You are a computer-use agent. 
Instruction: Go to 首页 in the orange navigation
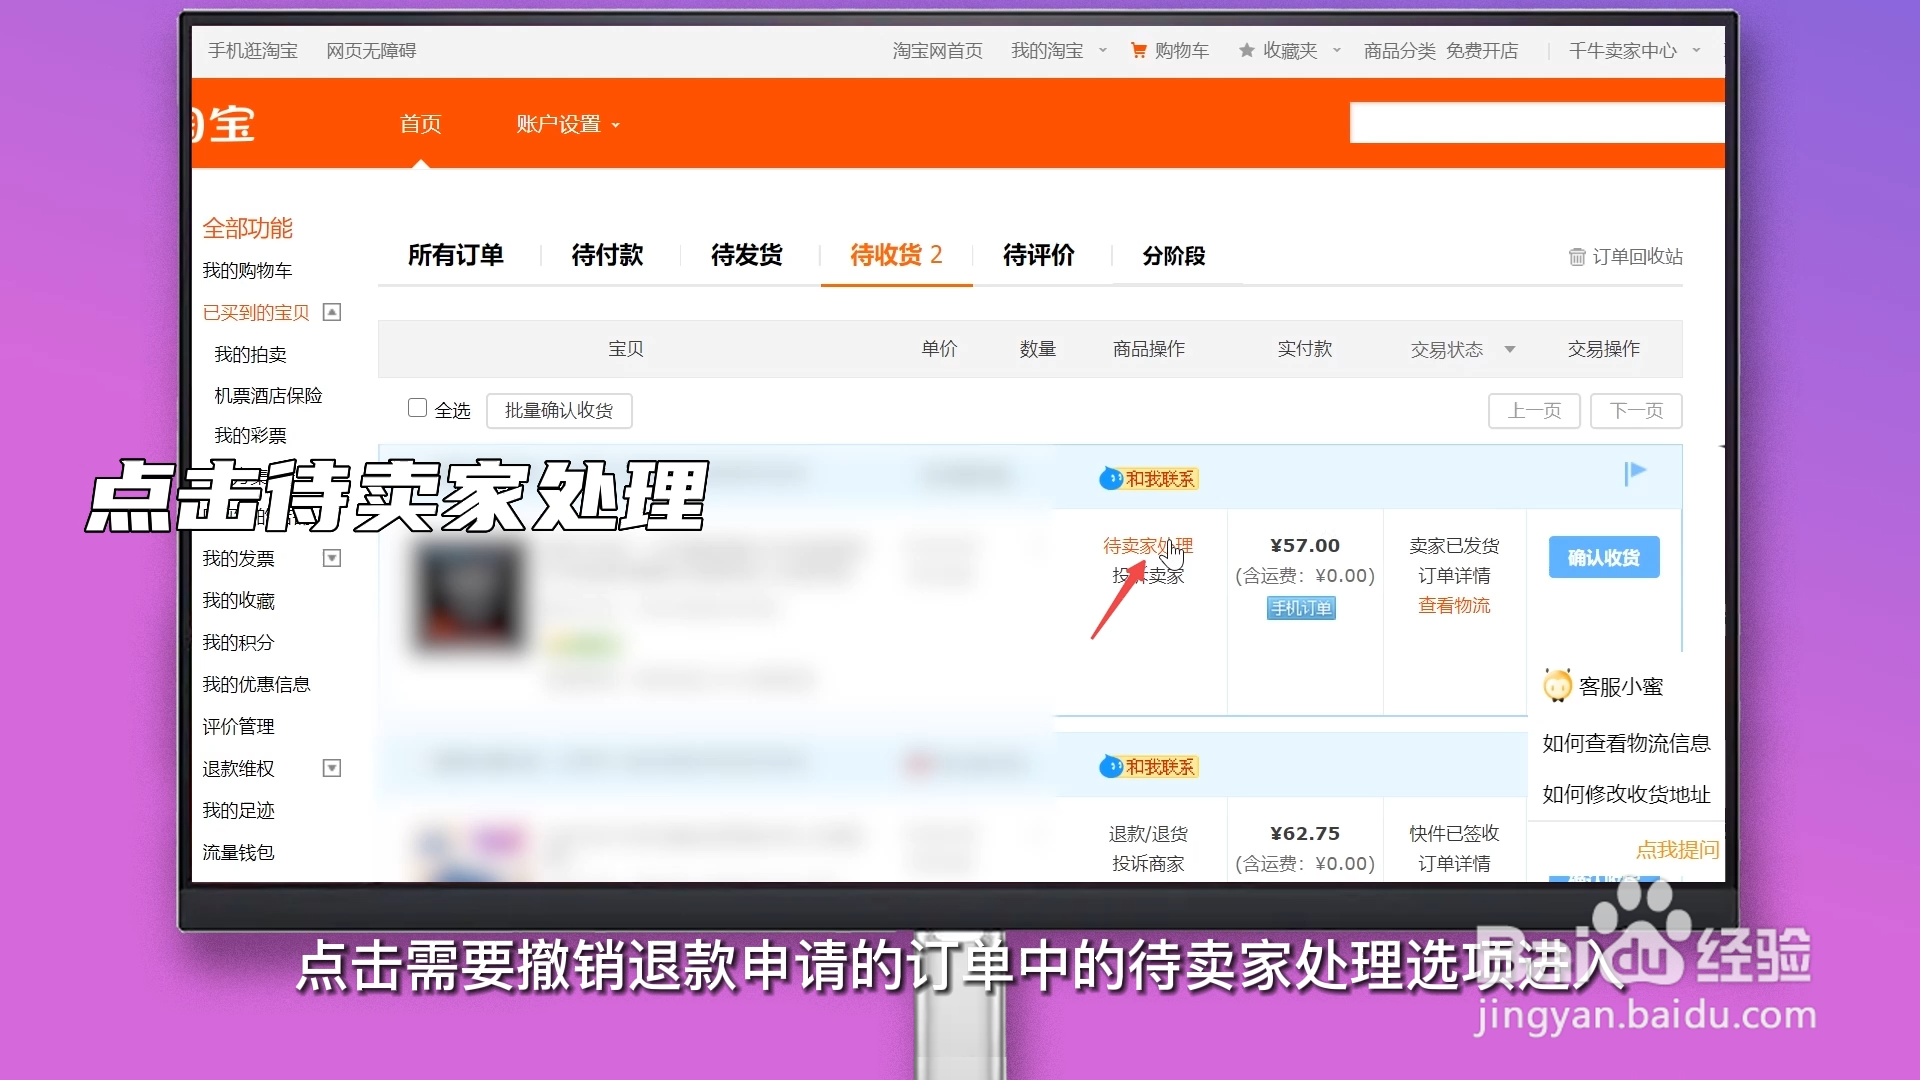point(421,124)
